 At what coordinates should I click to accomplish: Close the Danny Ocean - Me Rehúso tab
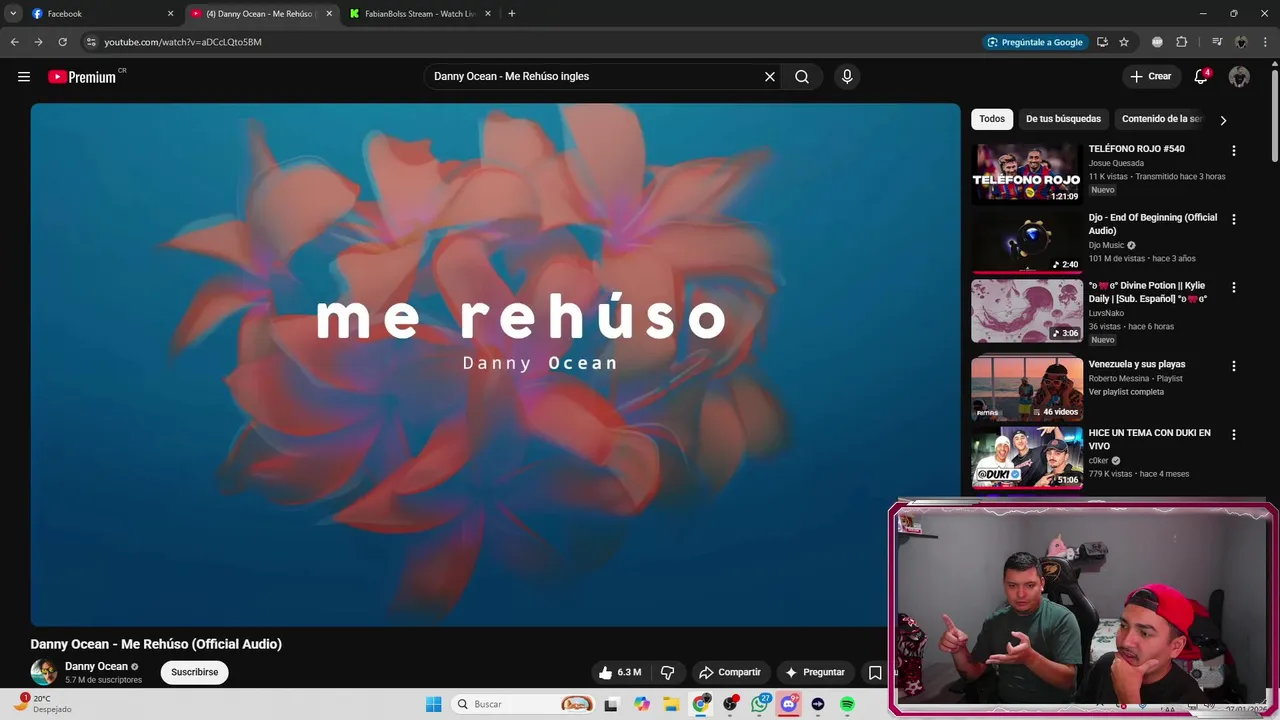(x=329, y=14)
